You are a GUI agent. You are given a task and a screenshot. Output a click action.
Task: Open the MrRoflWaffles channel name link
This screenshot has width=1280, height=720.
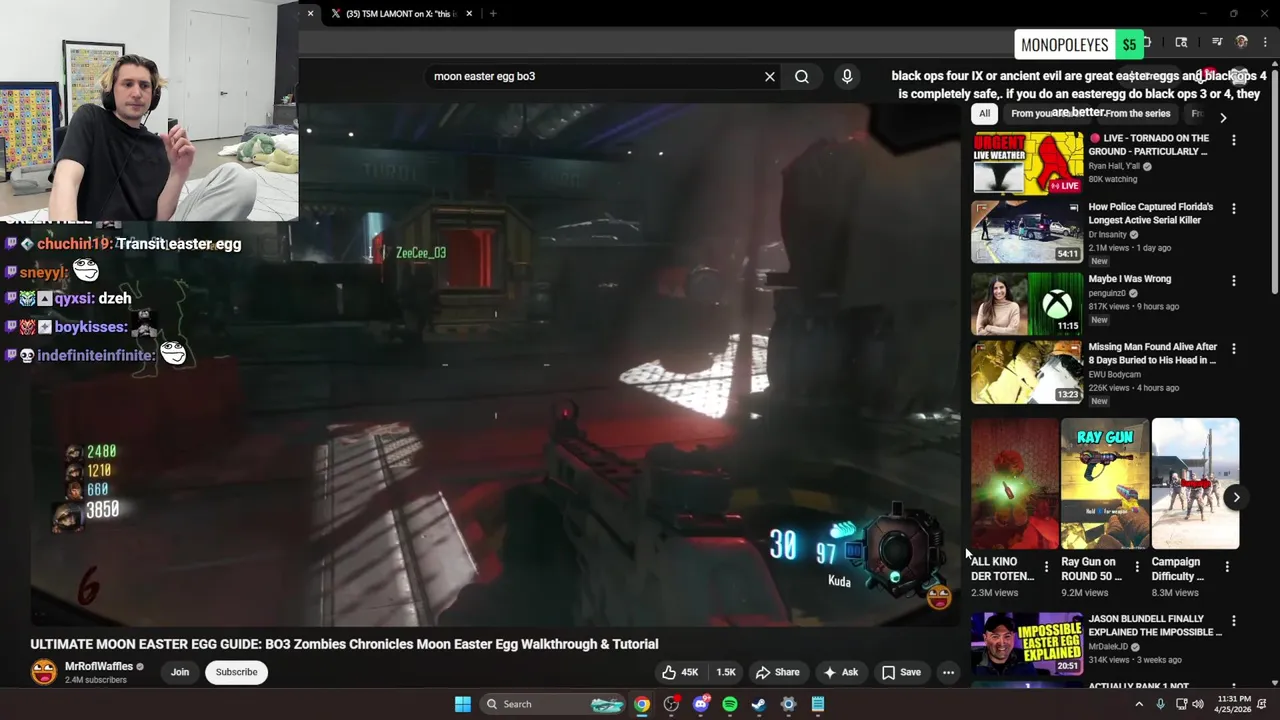tap(99, 666)
